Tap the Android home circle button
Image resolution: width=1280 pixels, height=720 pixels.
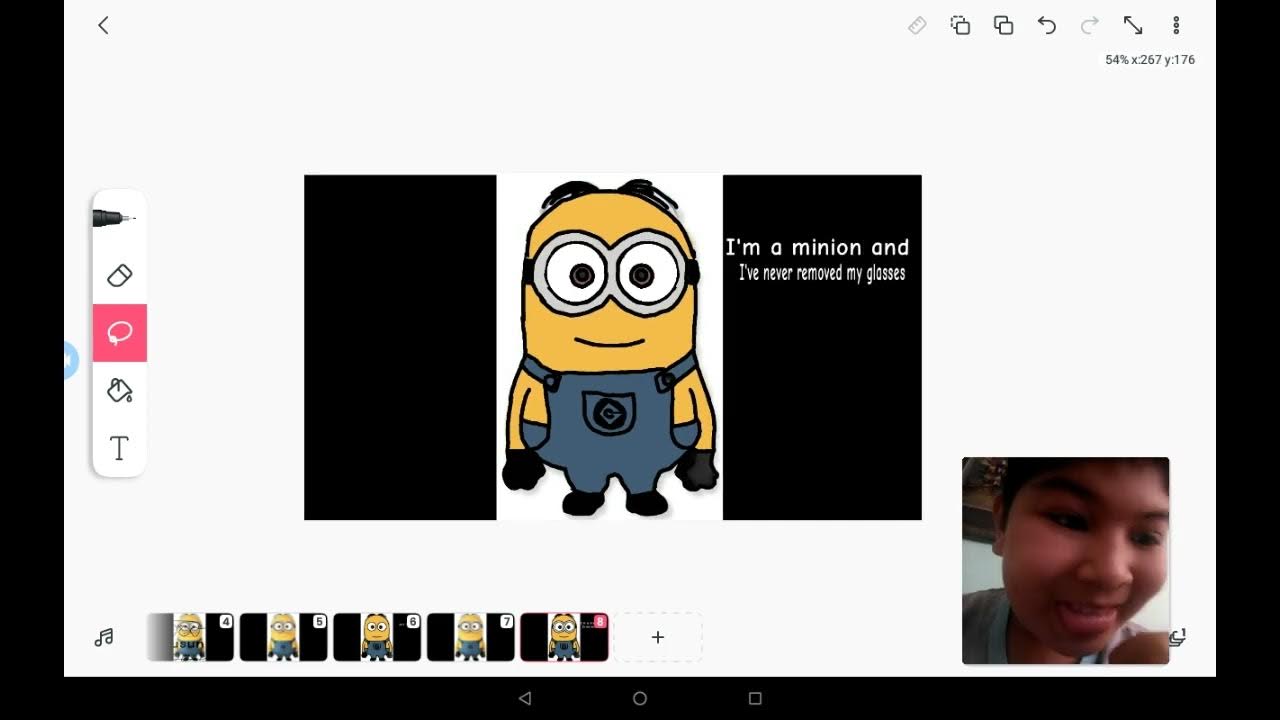tap(640, 698)
